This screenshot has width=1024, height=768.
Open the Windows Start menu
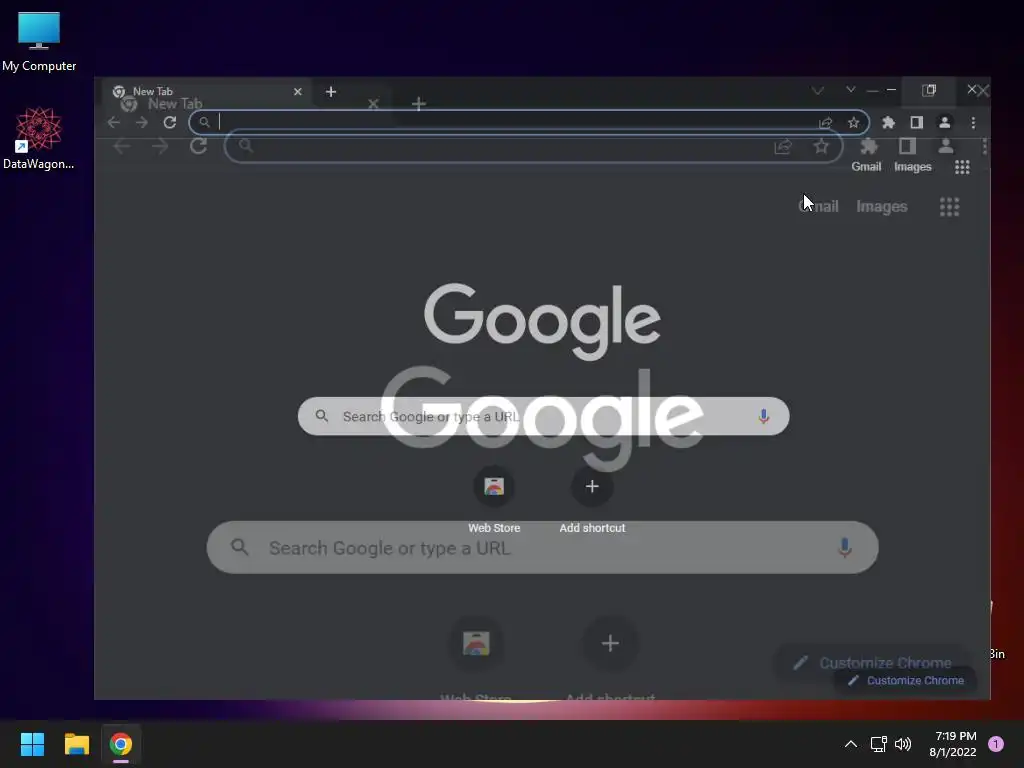click(32, 744)
